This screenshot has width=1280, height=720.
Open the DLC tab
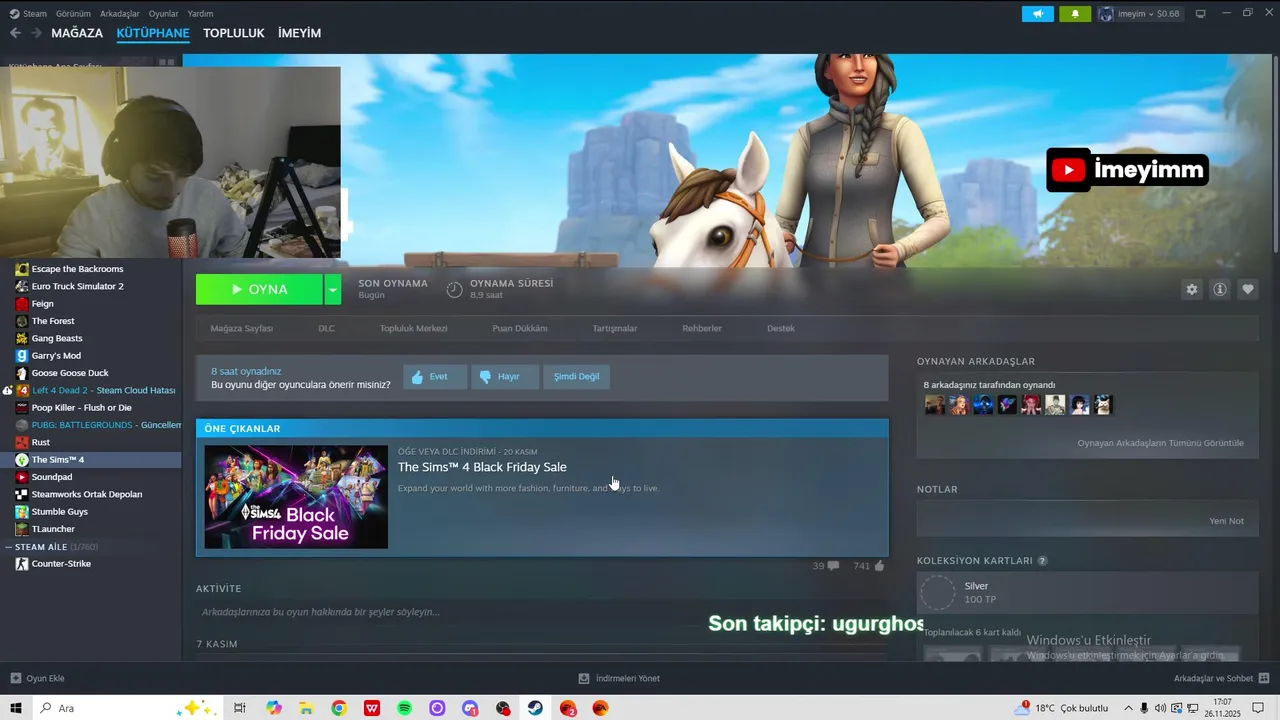click(x=327, y=328)
